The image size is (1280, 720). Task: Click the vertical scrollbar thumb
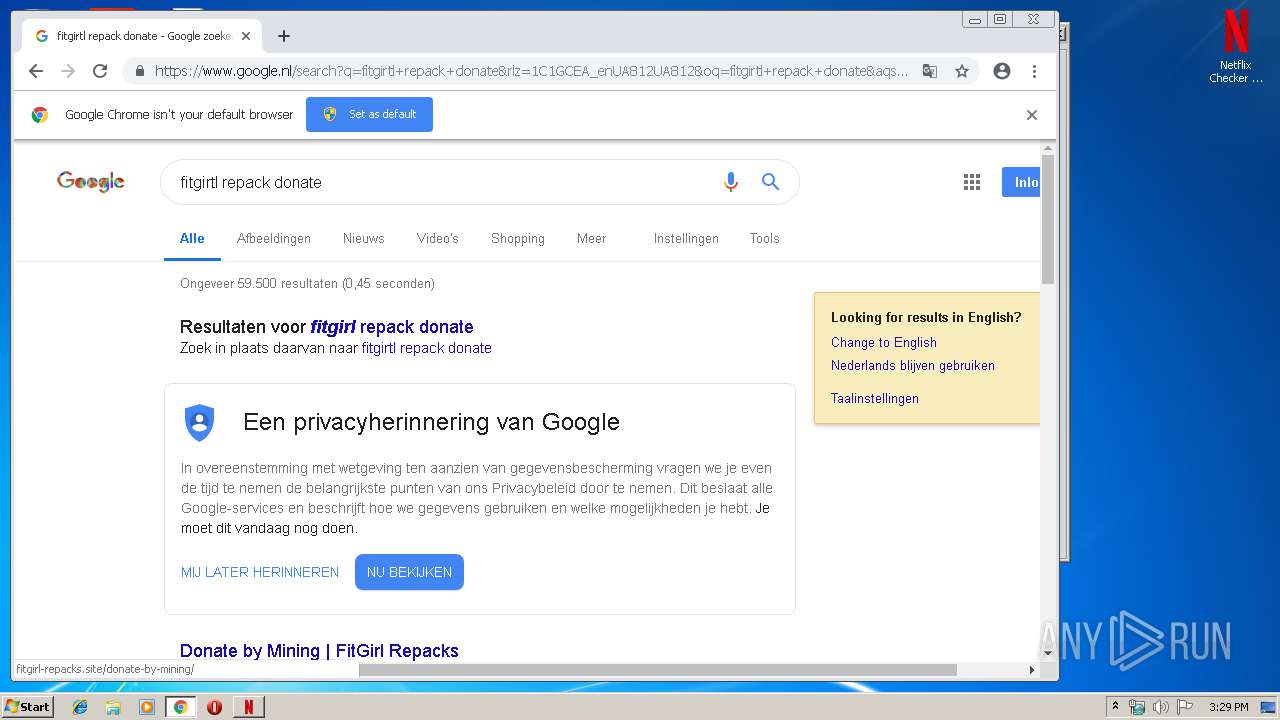pyautogui.click(x=1048, y=218)
